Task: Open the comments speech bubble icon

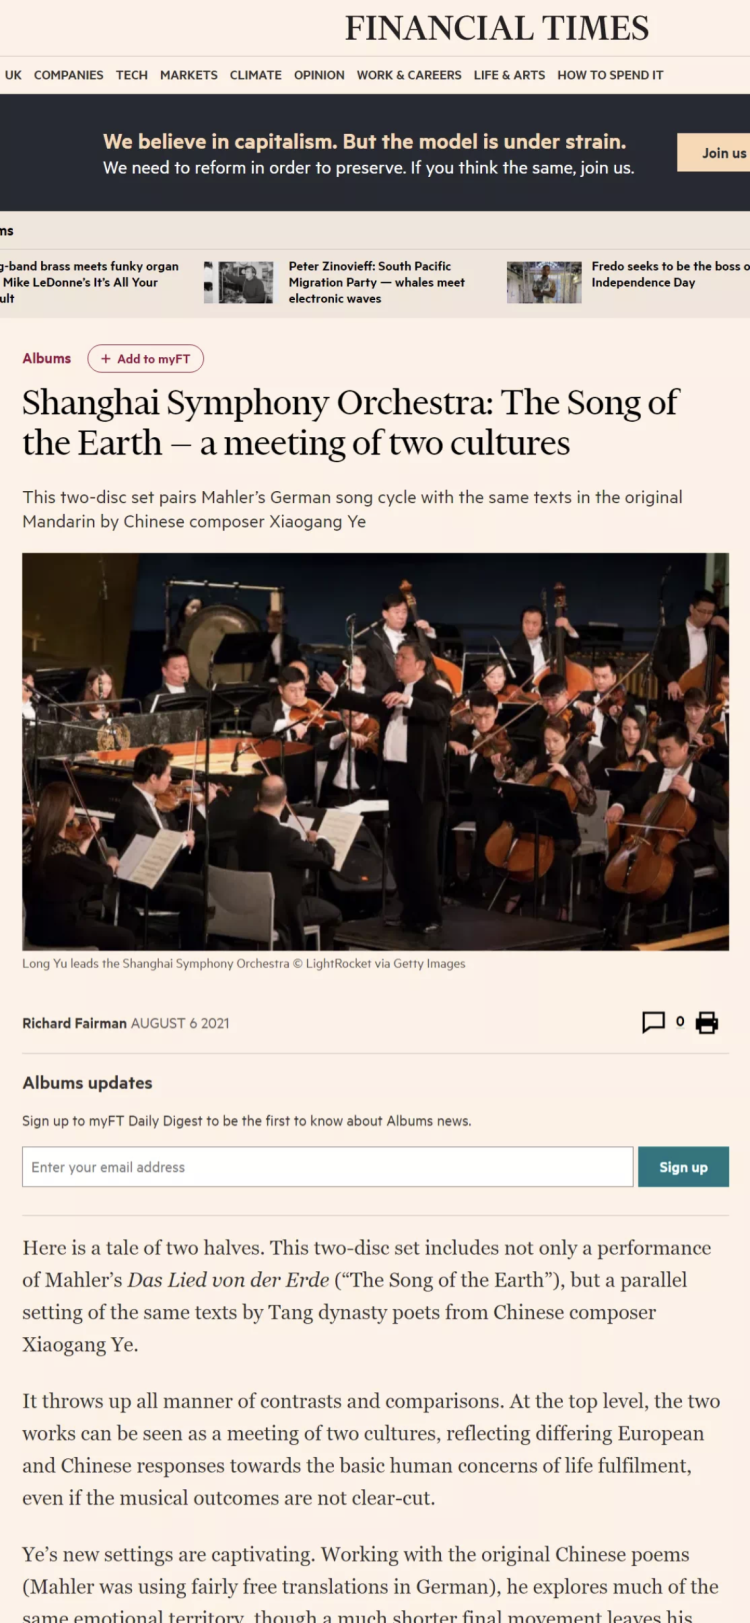Action: [653, 1022]
